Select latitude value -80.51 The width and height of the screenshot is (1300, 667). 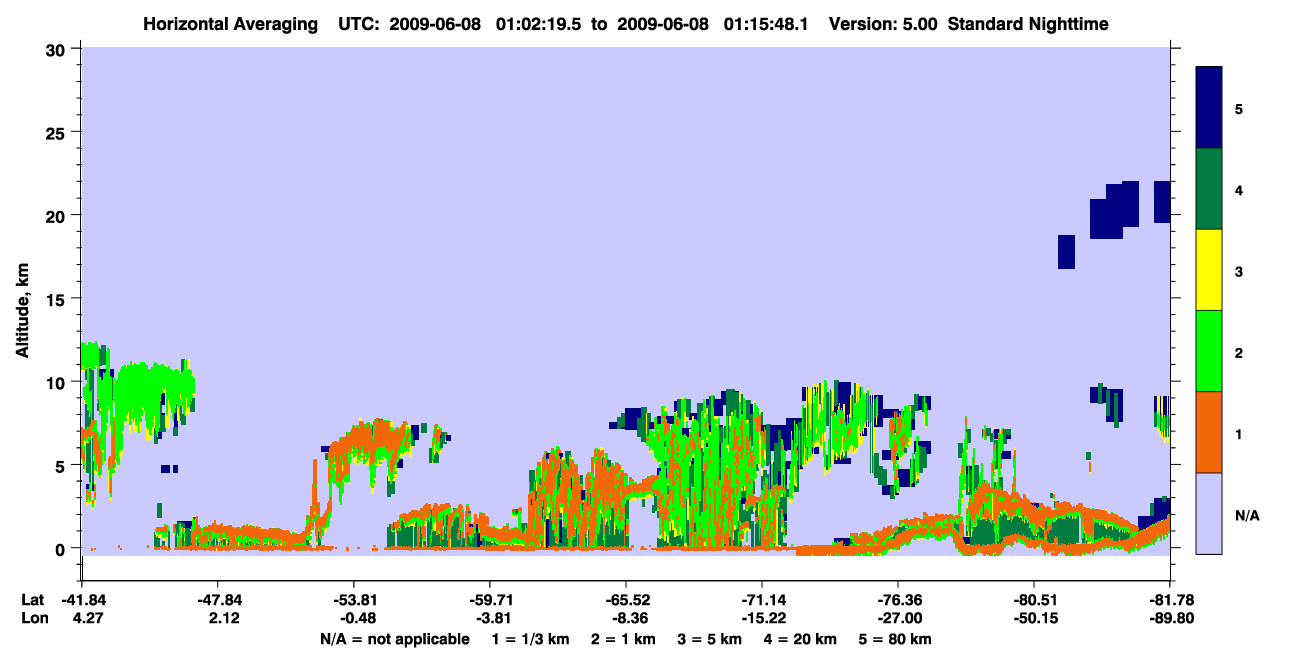(x=1034, y=600)
